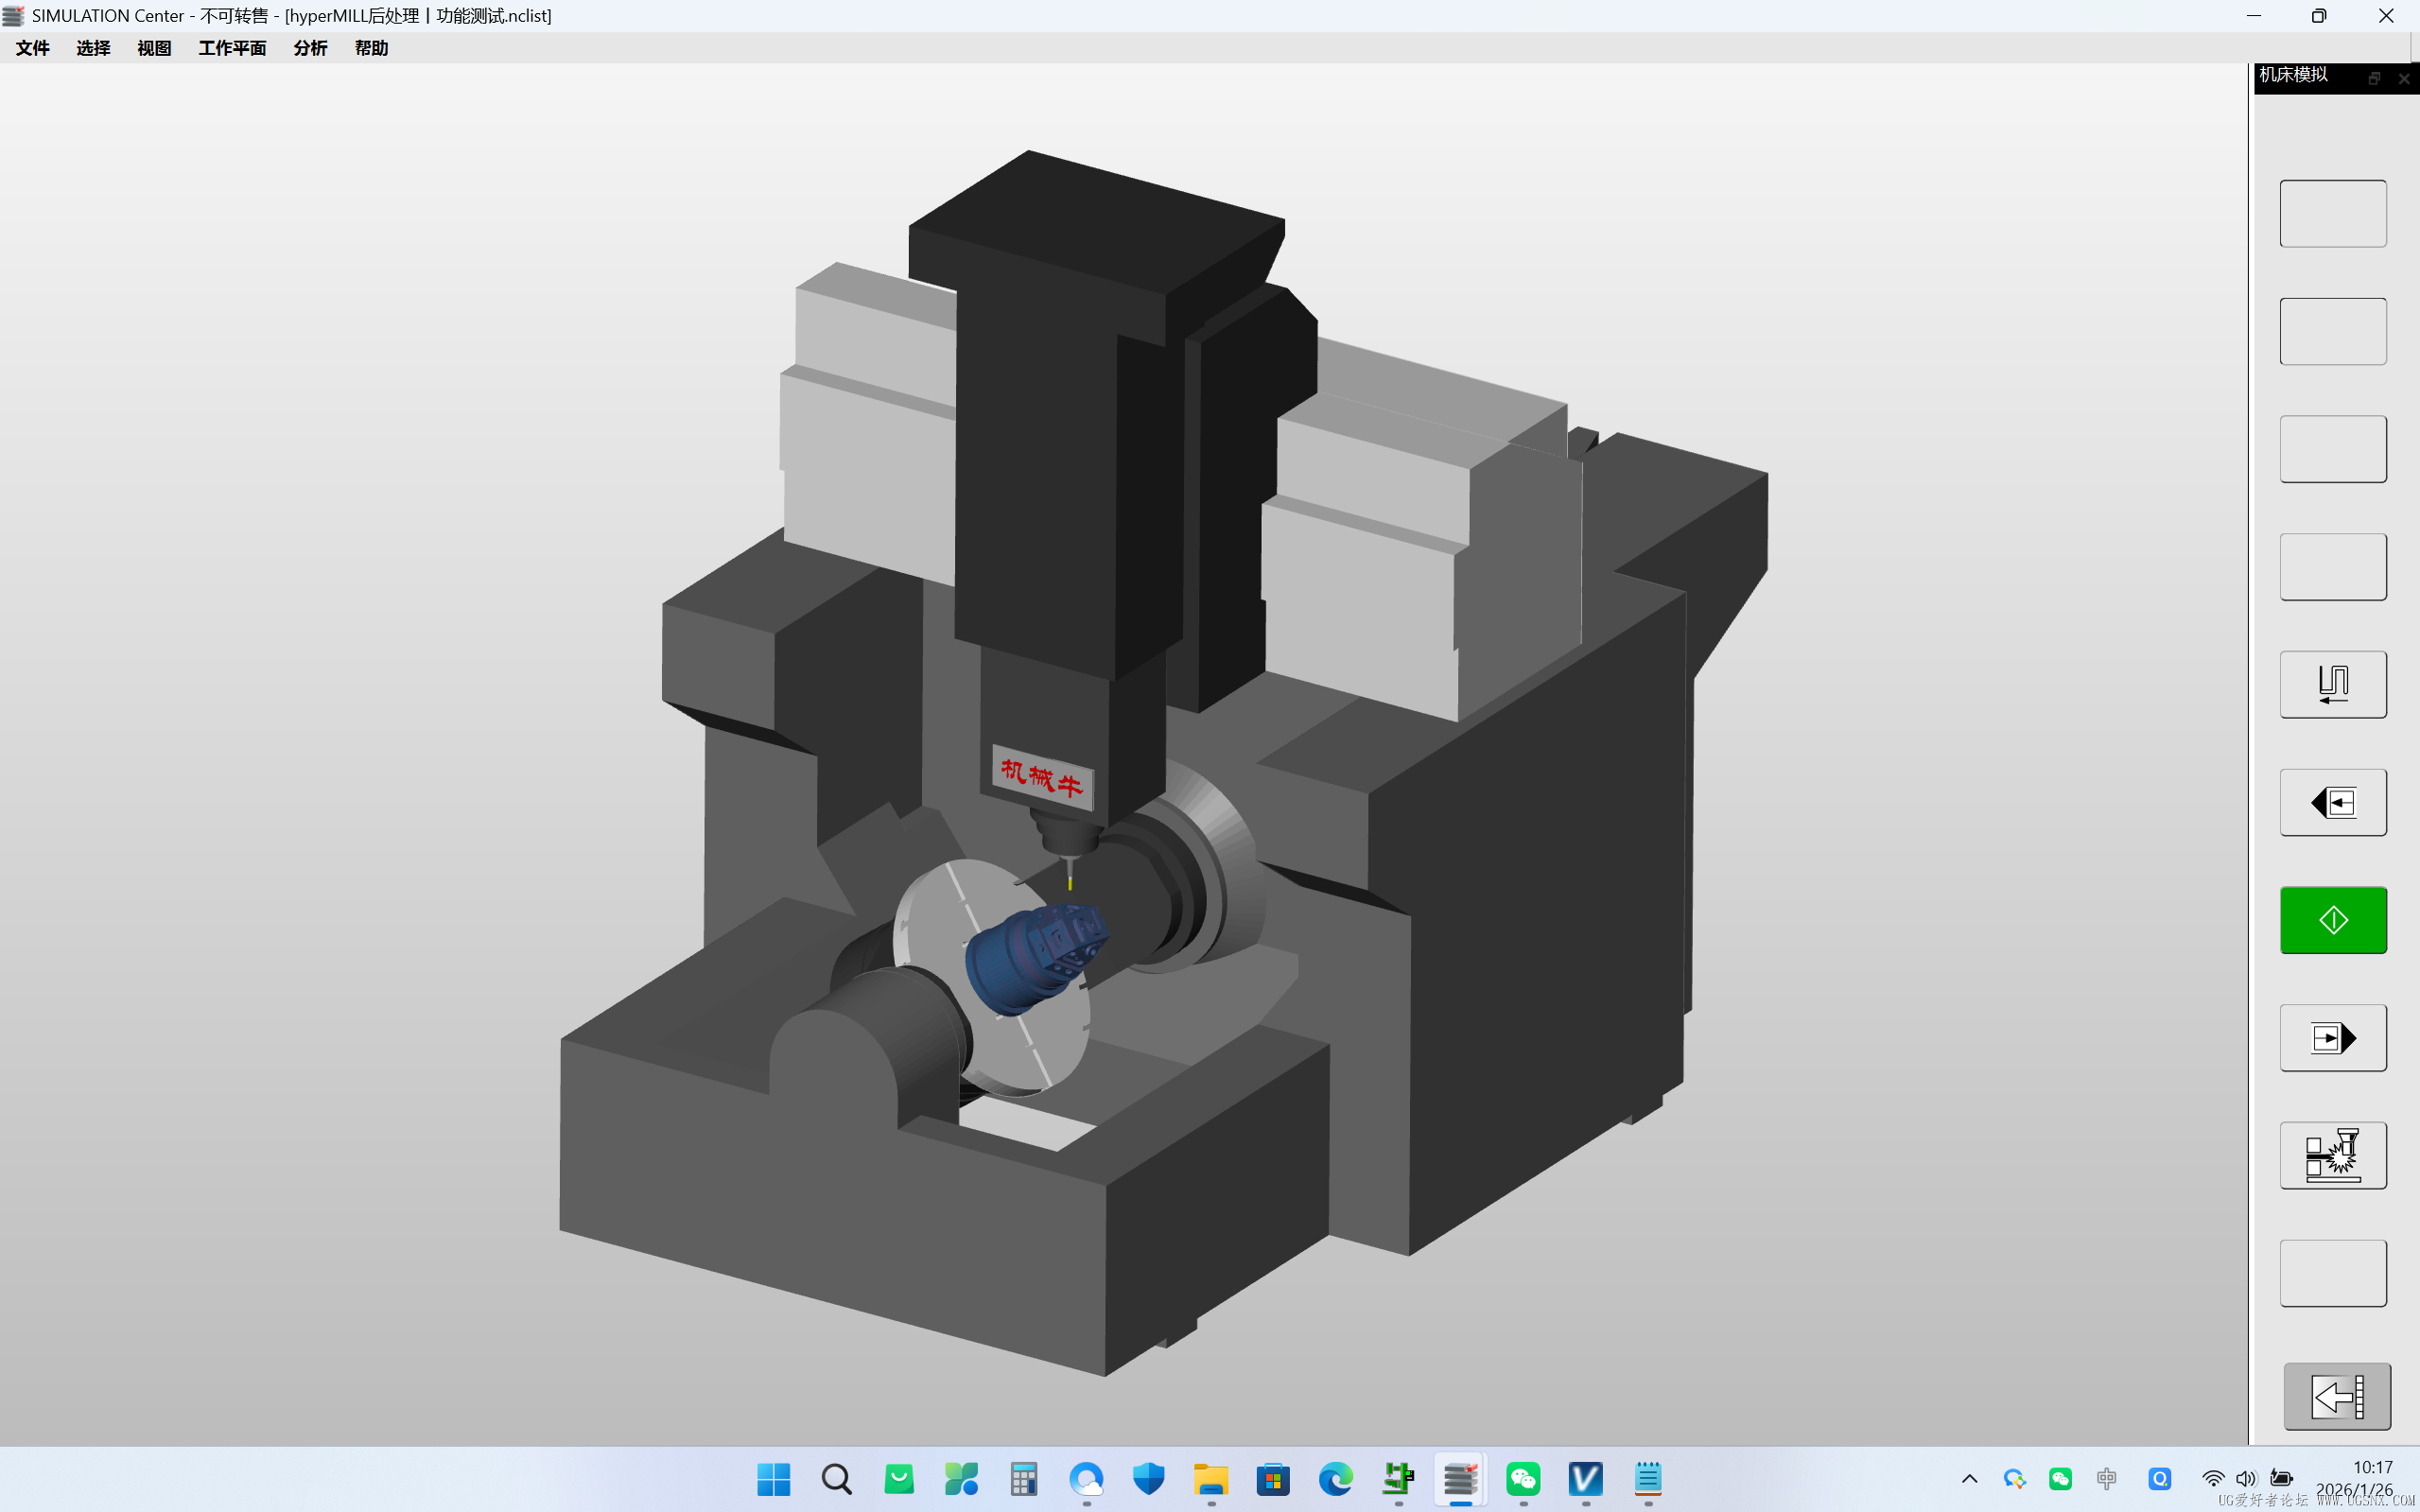The height and width of the screenshot is (1512, 2420).
Task: Open the 视图 menu
Action: click(154, 48)
